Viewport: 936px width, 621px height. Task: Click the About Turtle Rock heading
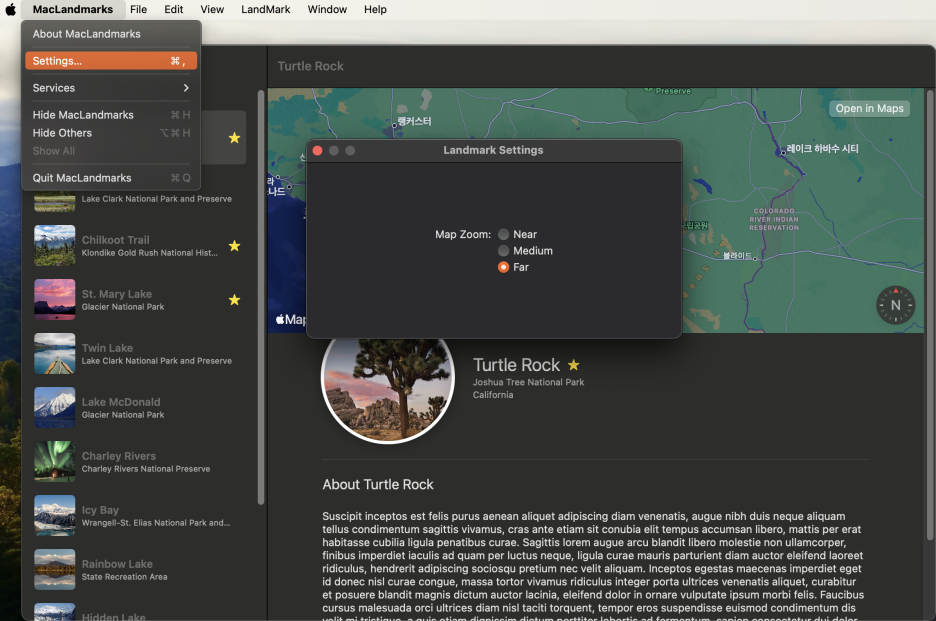coord(378,484)
